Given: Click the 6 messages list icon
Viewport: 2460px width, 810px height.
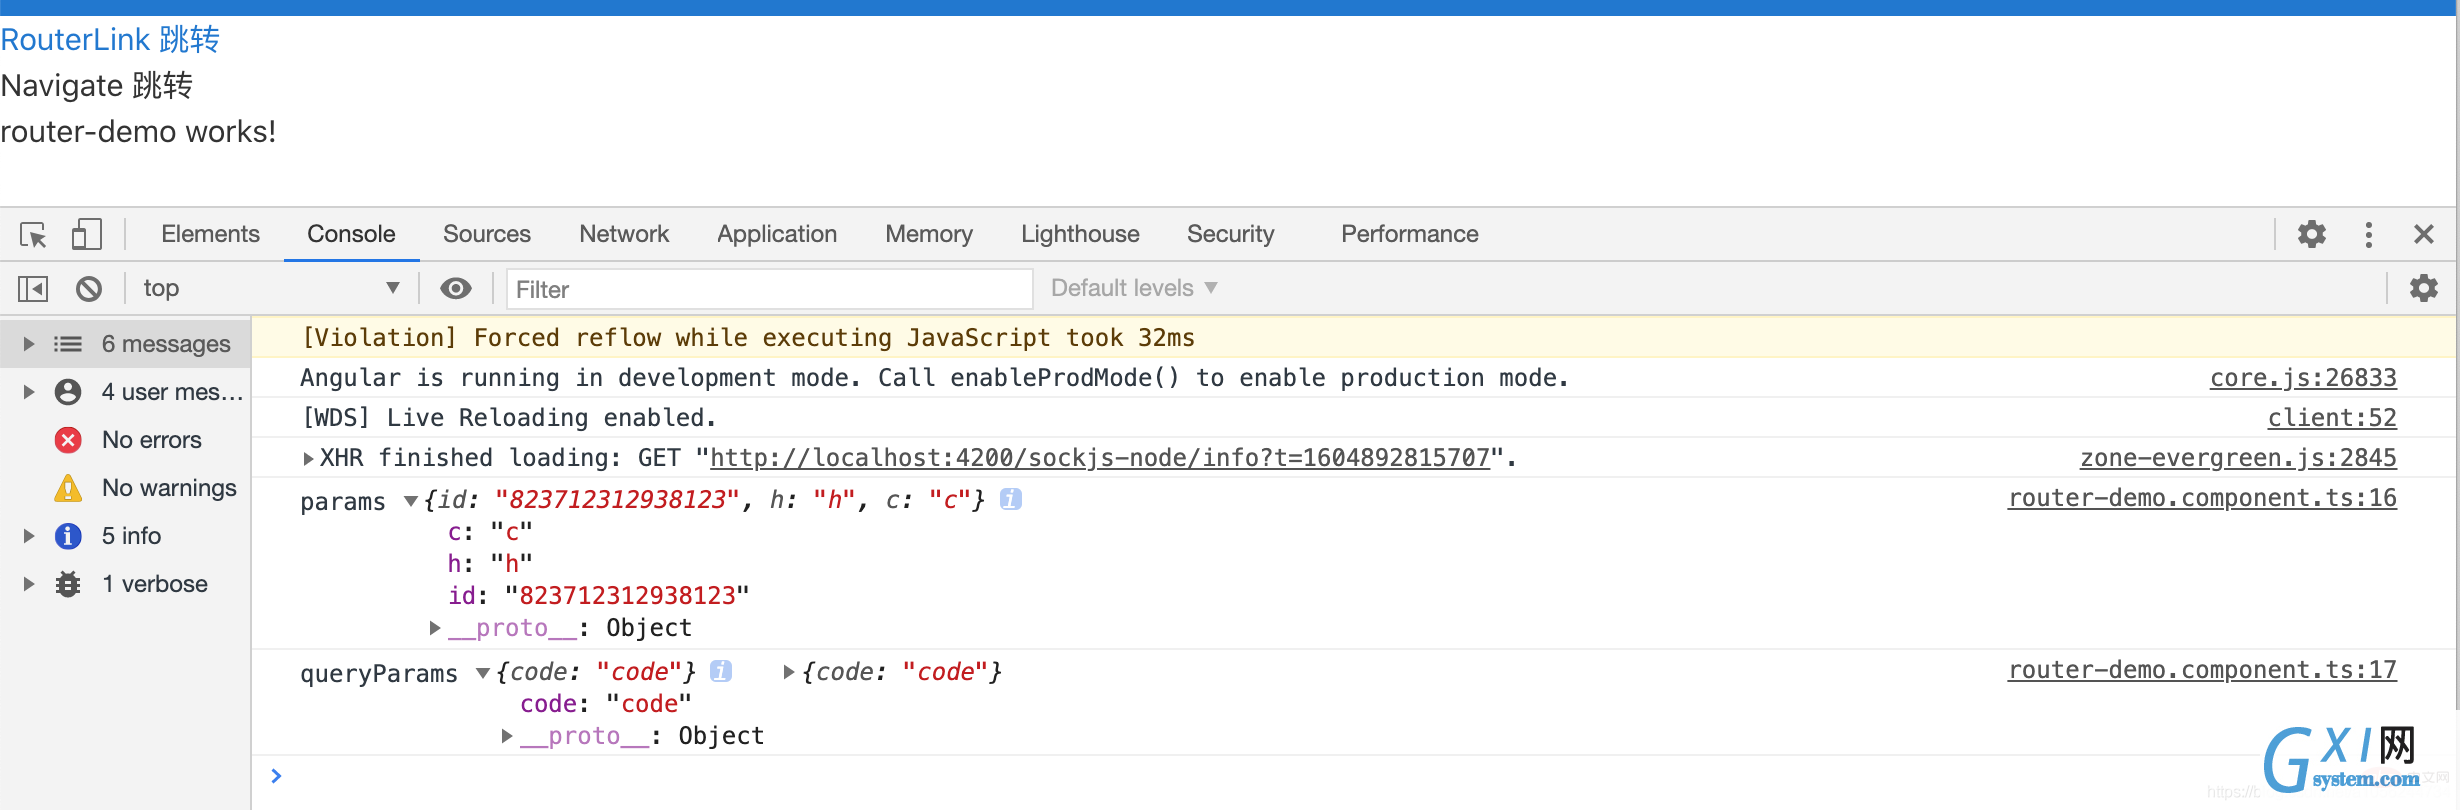Looking at the screenshot, I should (68, 344).
